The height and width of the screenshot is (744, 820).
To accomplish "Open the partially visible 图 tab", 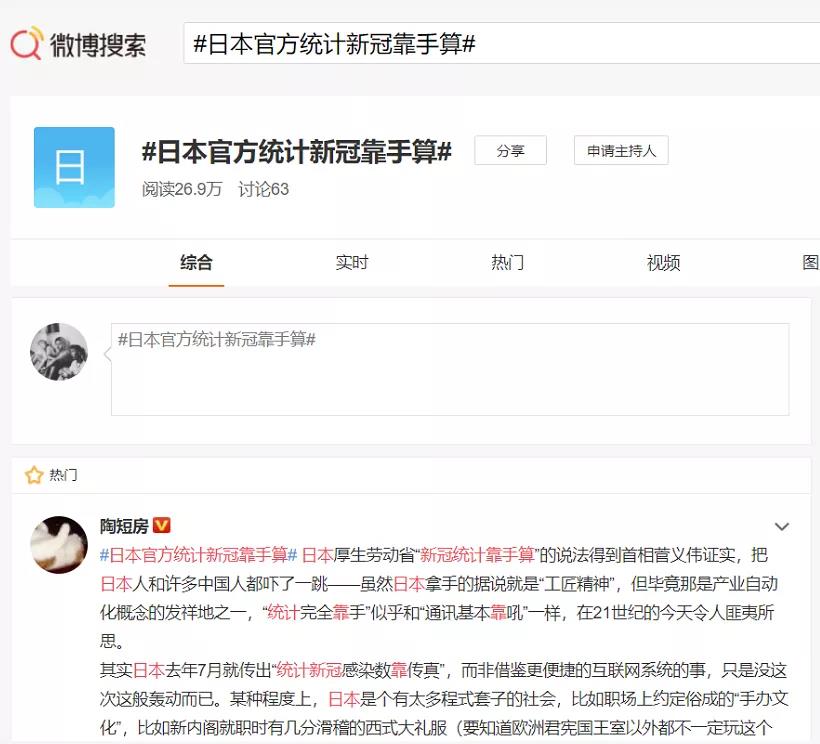I will [x=811, y=262].
